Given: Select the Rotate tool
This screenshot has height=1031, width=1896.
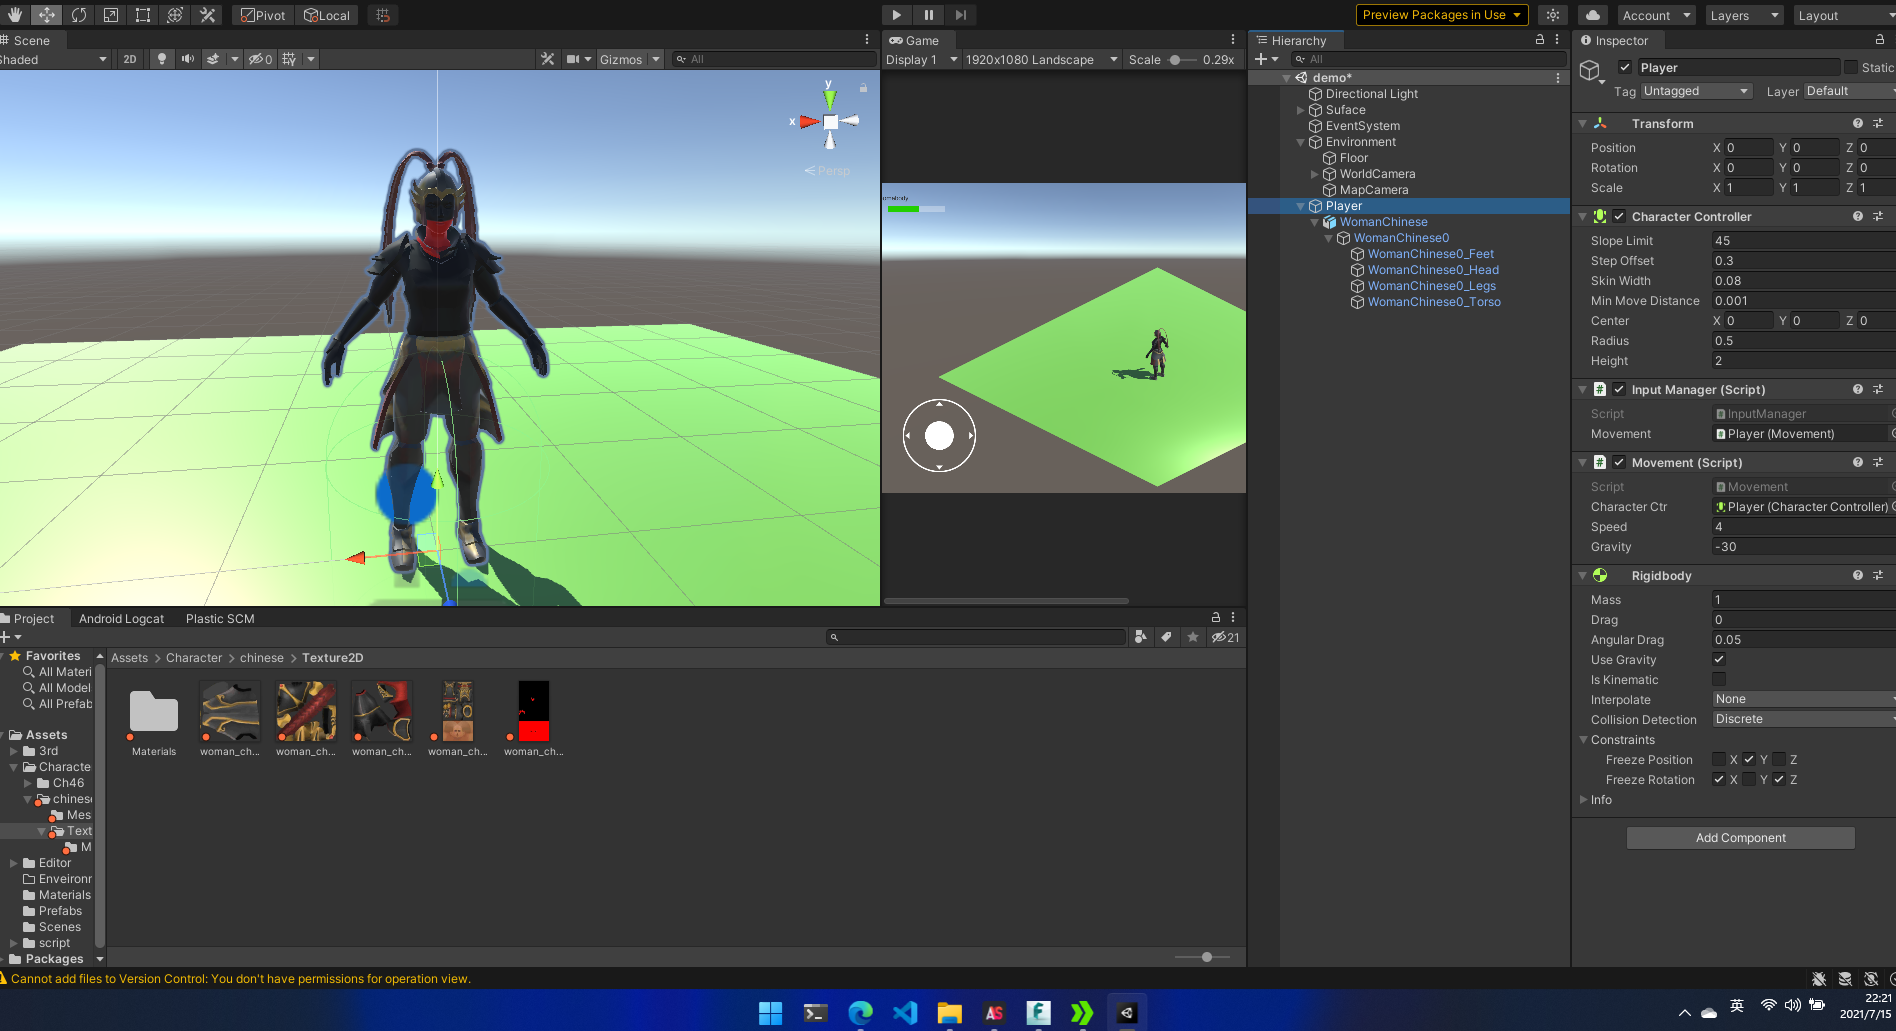Looking at the screenshot, I should coord(79,15).
